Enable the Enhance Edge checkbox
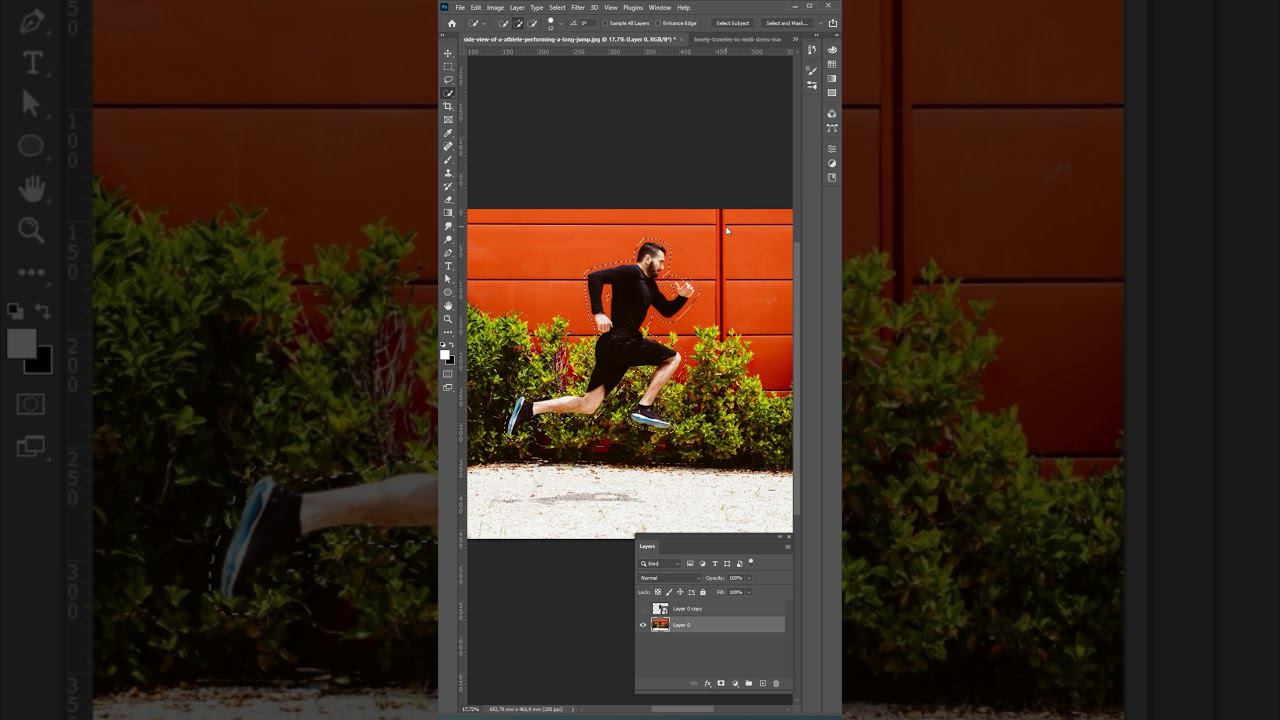The image size is (1280, 720). (658, 23)
